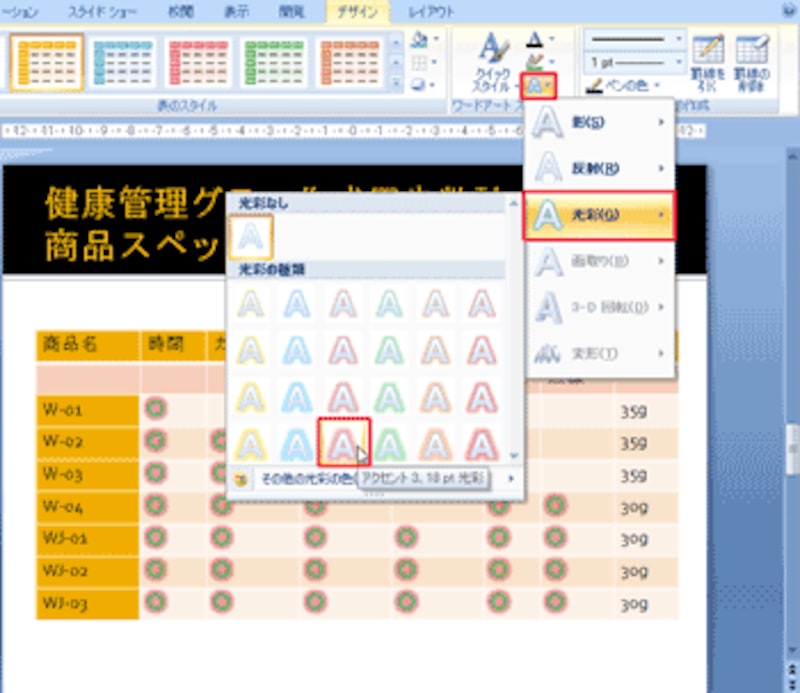Click the W-01 table cell

[x=87, y=410]
